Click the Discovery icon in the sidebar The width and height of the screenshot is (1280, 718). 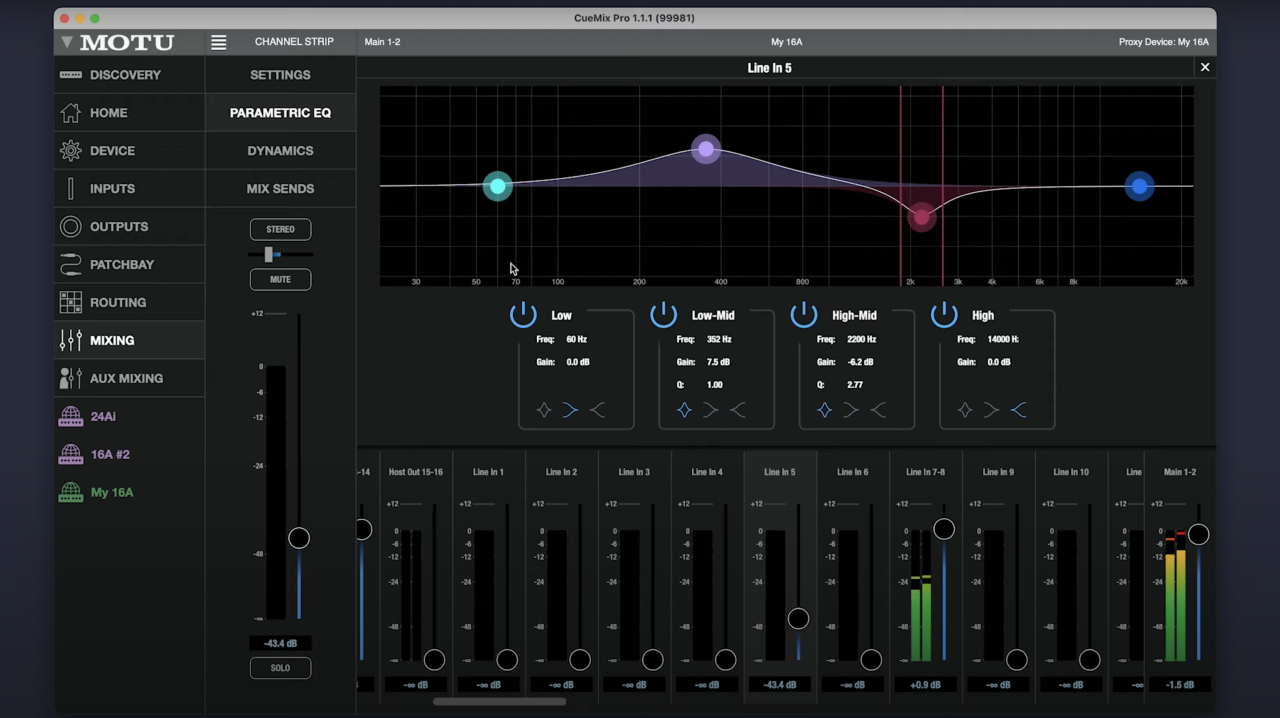pyautogui.click(x=71, y=75)
